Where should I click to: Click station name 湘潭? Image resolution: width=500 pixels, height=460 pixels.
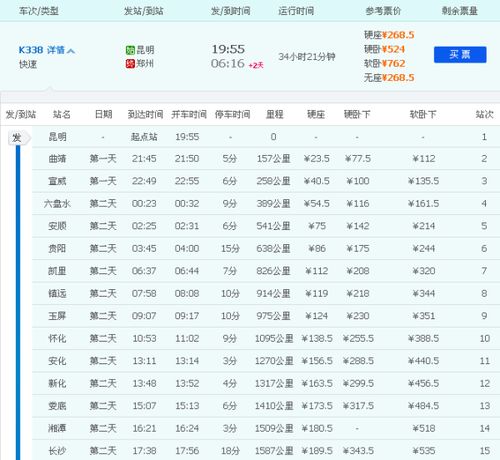coord(57,428)
